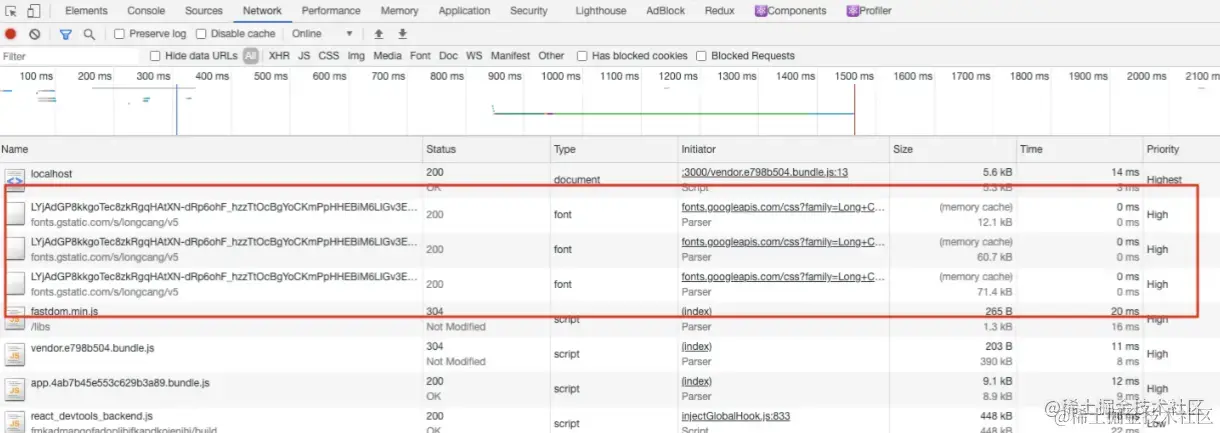The width and height of the screenshot is (1220, 433).
Task: Sort requests by the Status column header
Action: tap(487, 149)
